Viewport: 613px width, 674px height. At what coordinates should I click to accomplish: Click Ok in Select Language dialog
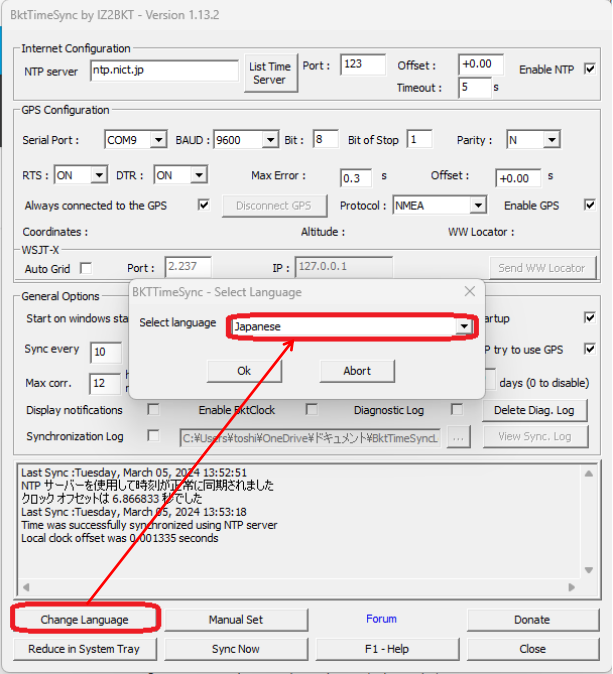[244, 371]
